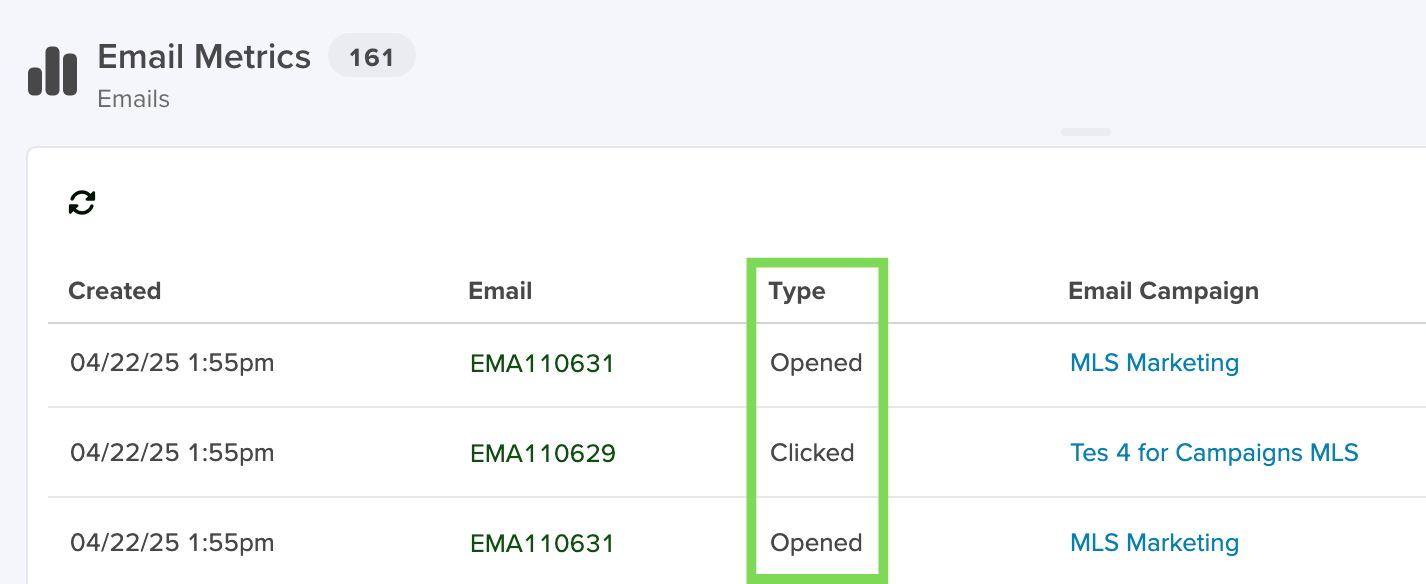Sort by the Type column header
Image resolution: width=1426 pixels, height=584 pixels.
pos(797,291)
